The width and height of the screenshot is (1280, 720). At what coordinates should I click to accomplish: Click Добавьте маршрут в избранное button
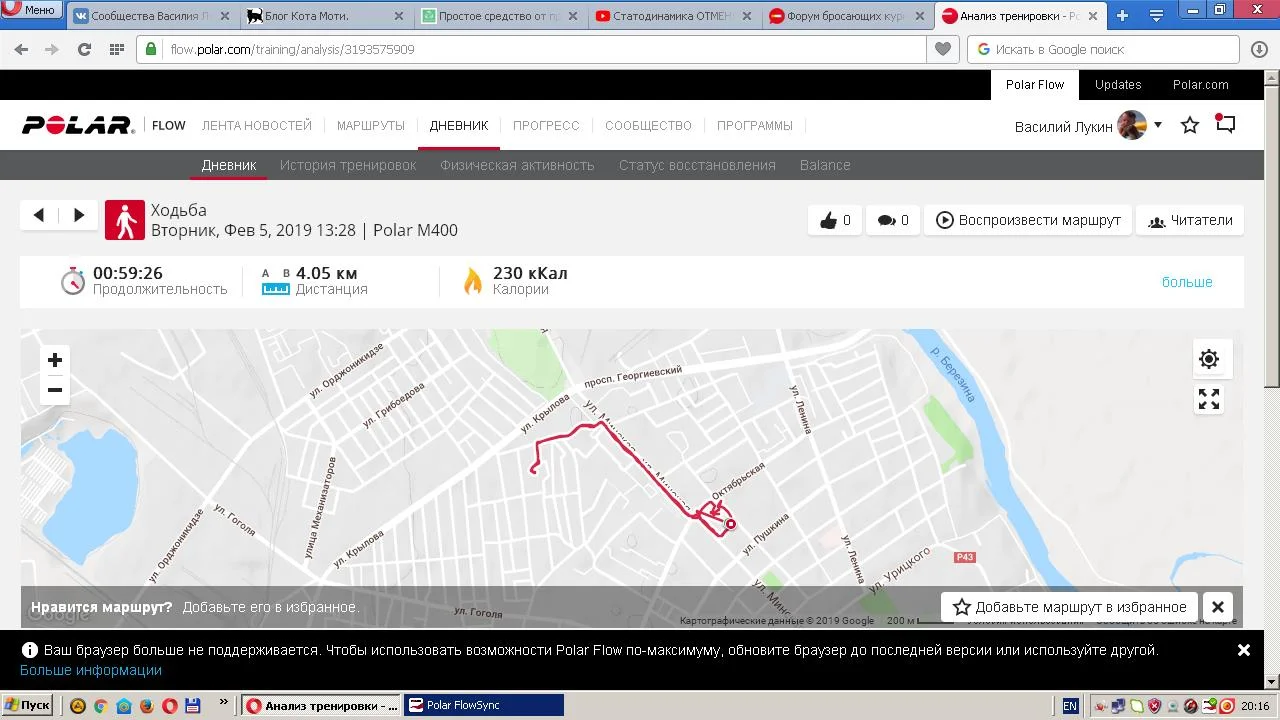coord(1069,607)
